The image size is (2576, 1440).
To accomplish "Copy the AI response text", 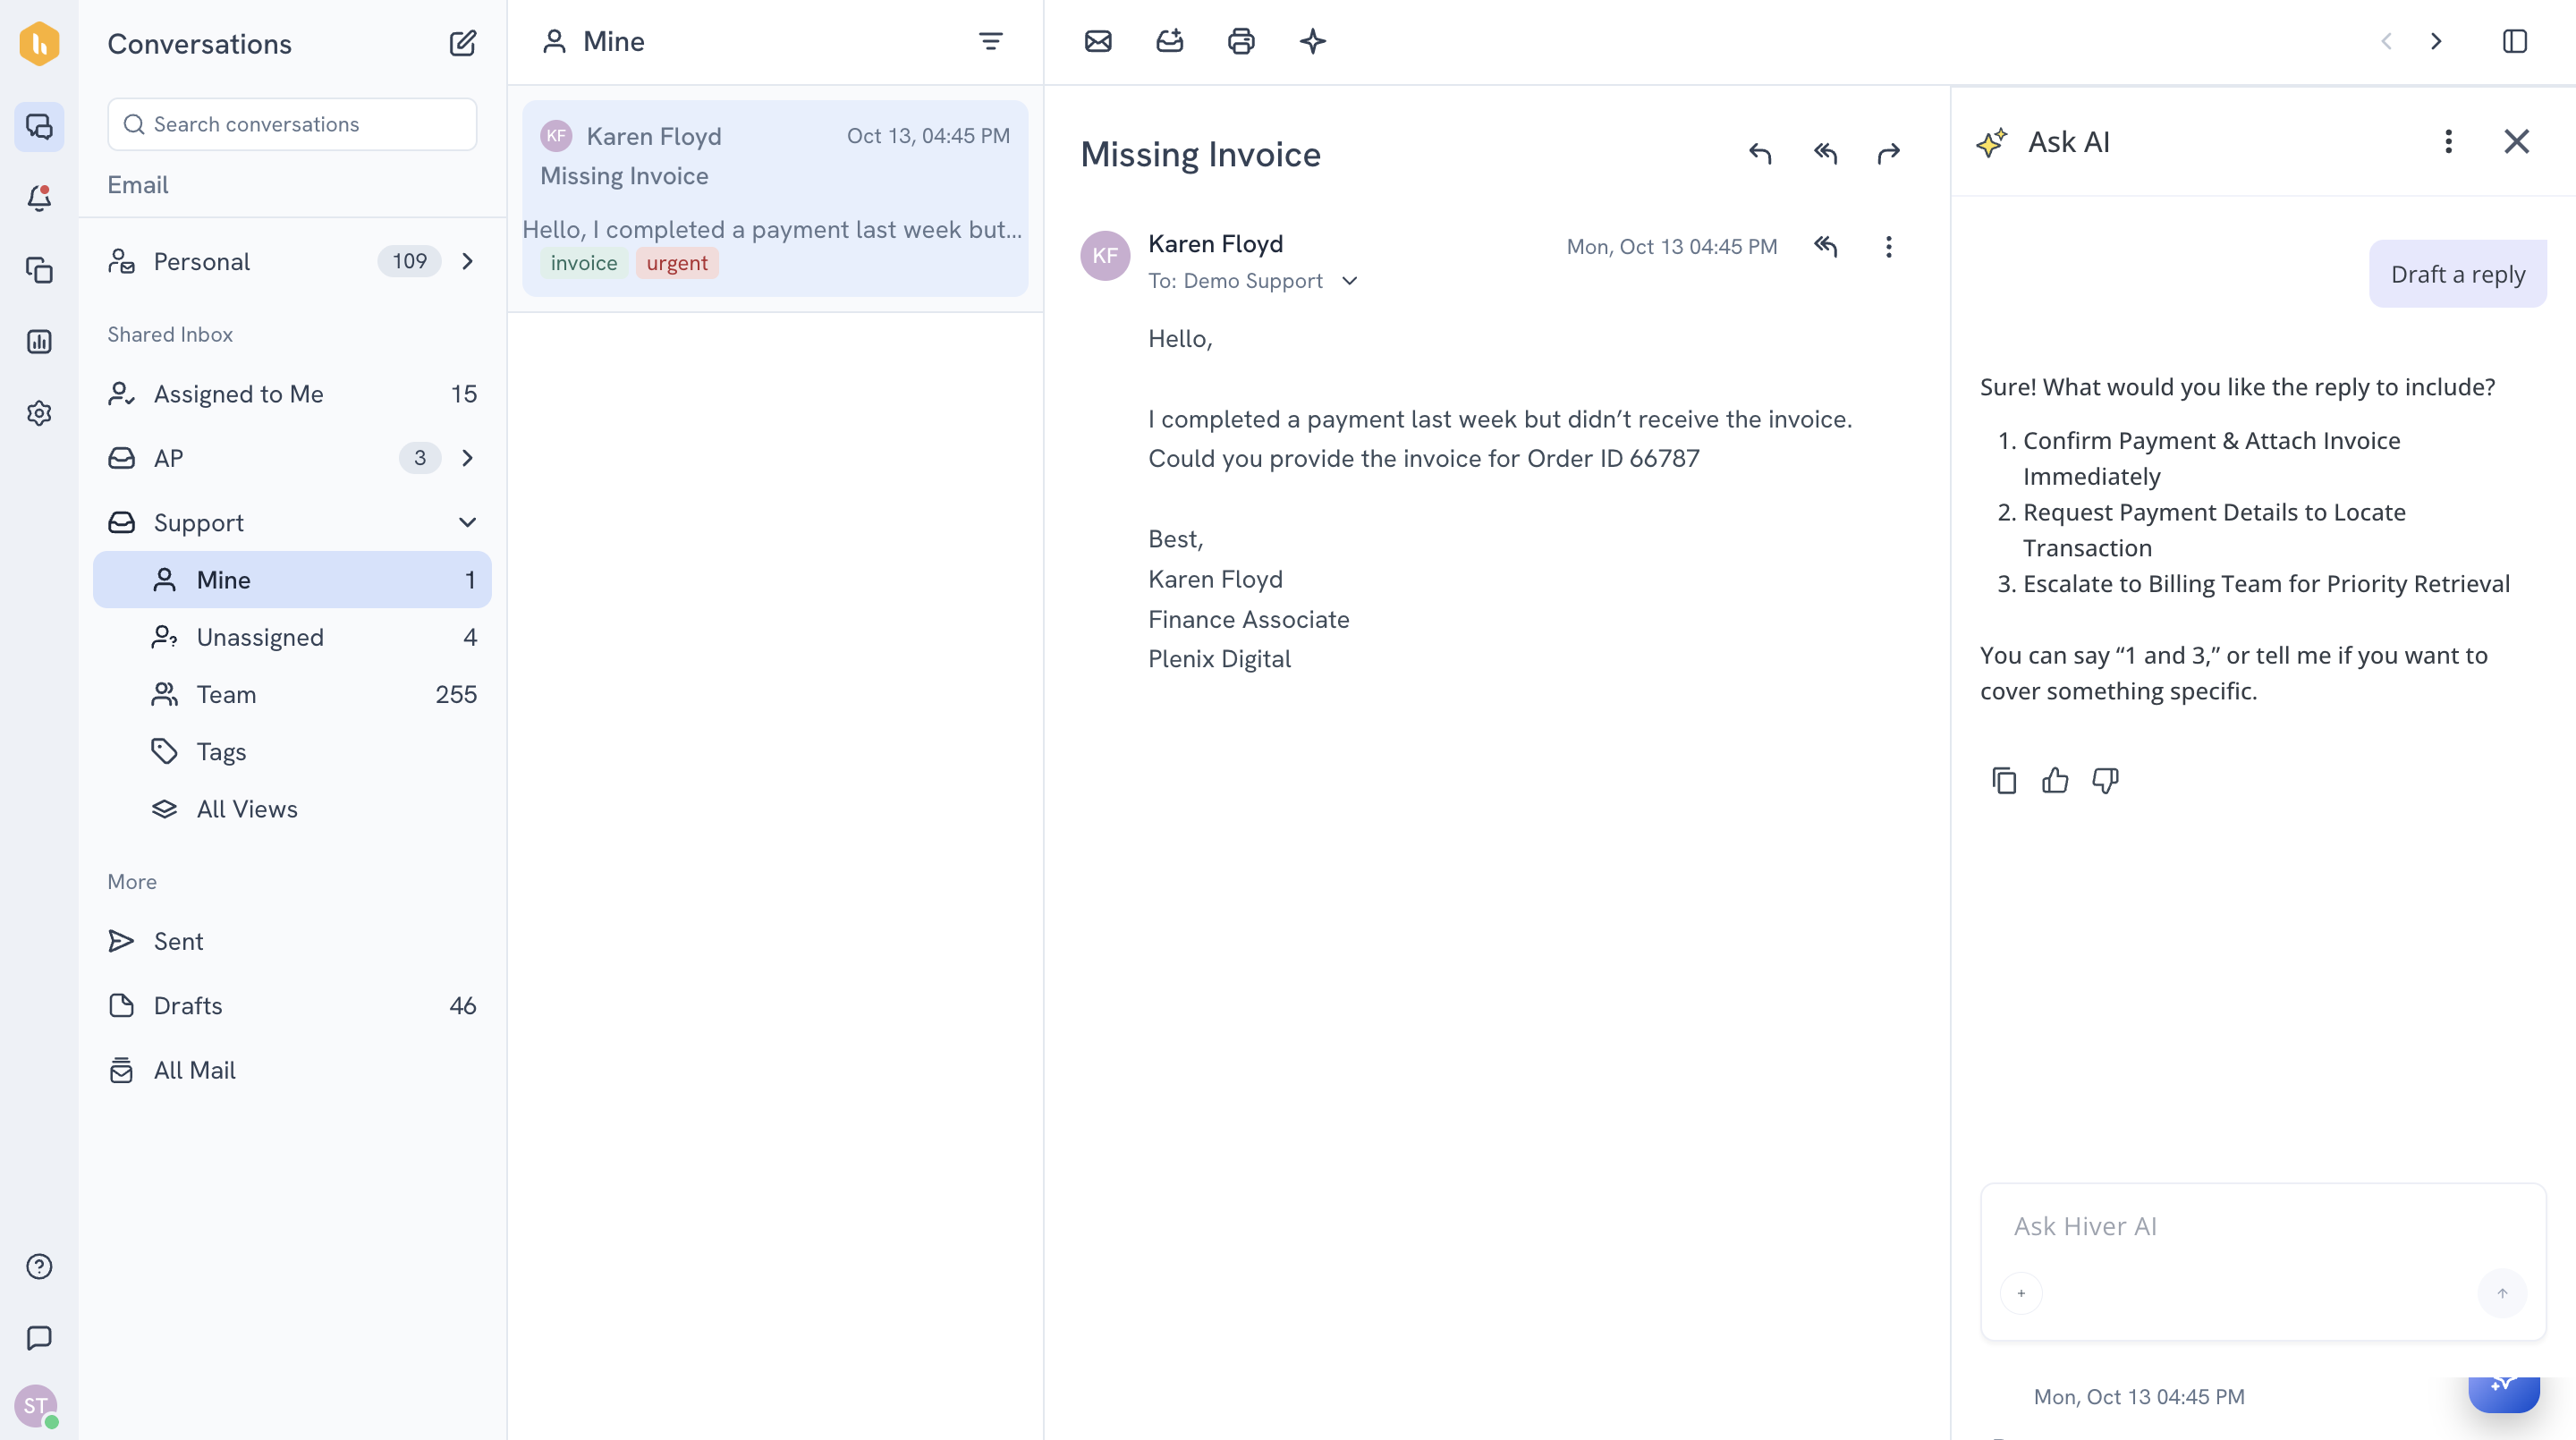I will pos(2004,780).
